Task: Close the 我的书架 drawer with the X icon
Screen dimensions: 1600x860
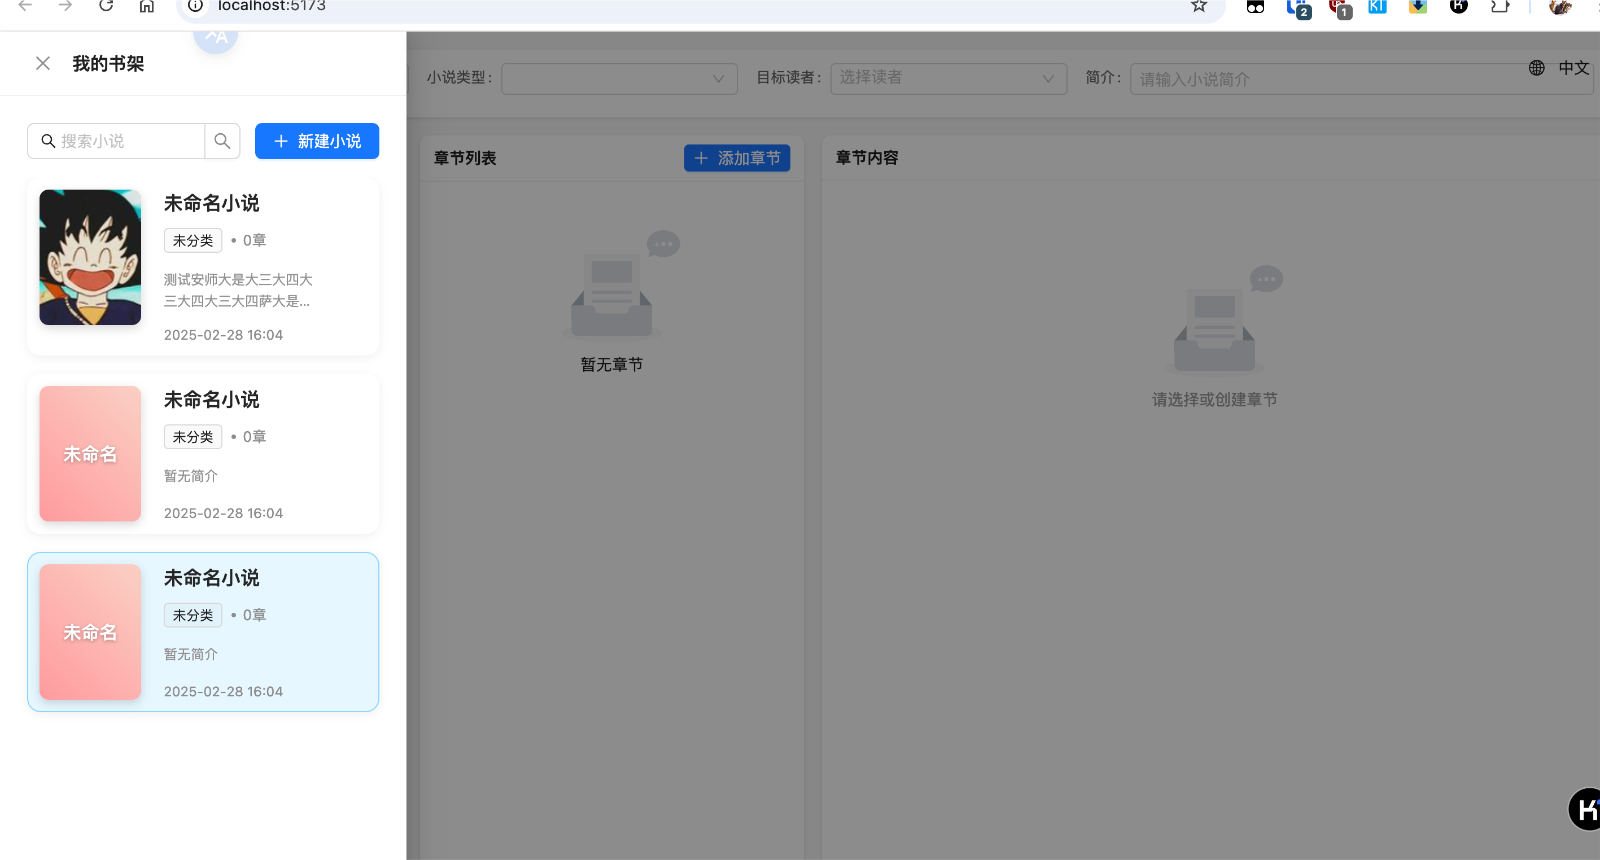Action: tap(43, 63)
